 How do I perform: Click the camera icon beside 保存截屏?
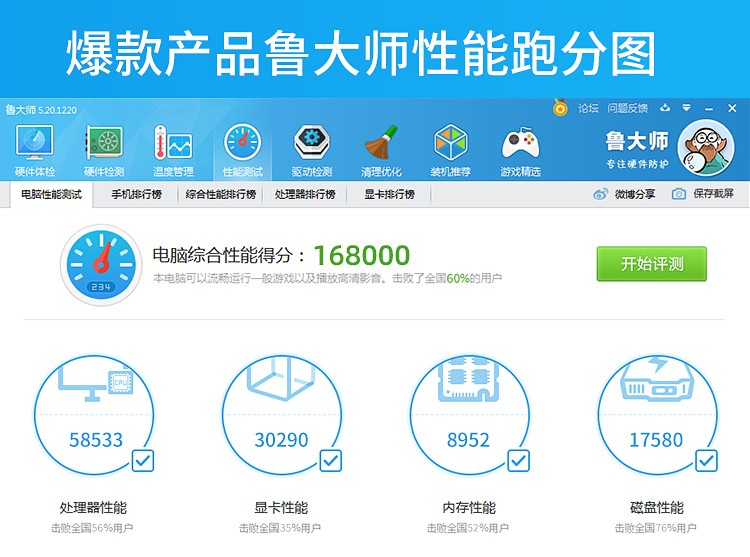pyautogui.click(x=678, y=194)
